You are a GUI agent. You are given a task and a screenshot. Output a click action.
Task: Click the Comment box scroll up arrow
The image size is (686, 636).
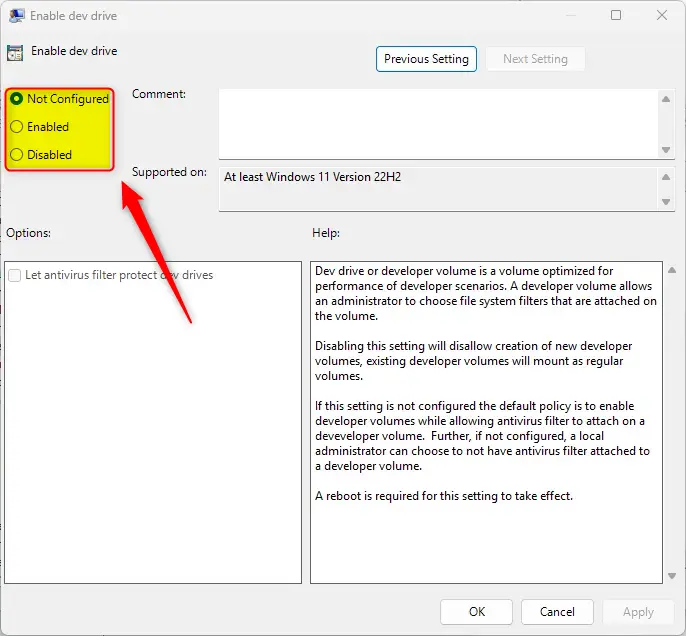click(x=666, y=99)
